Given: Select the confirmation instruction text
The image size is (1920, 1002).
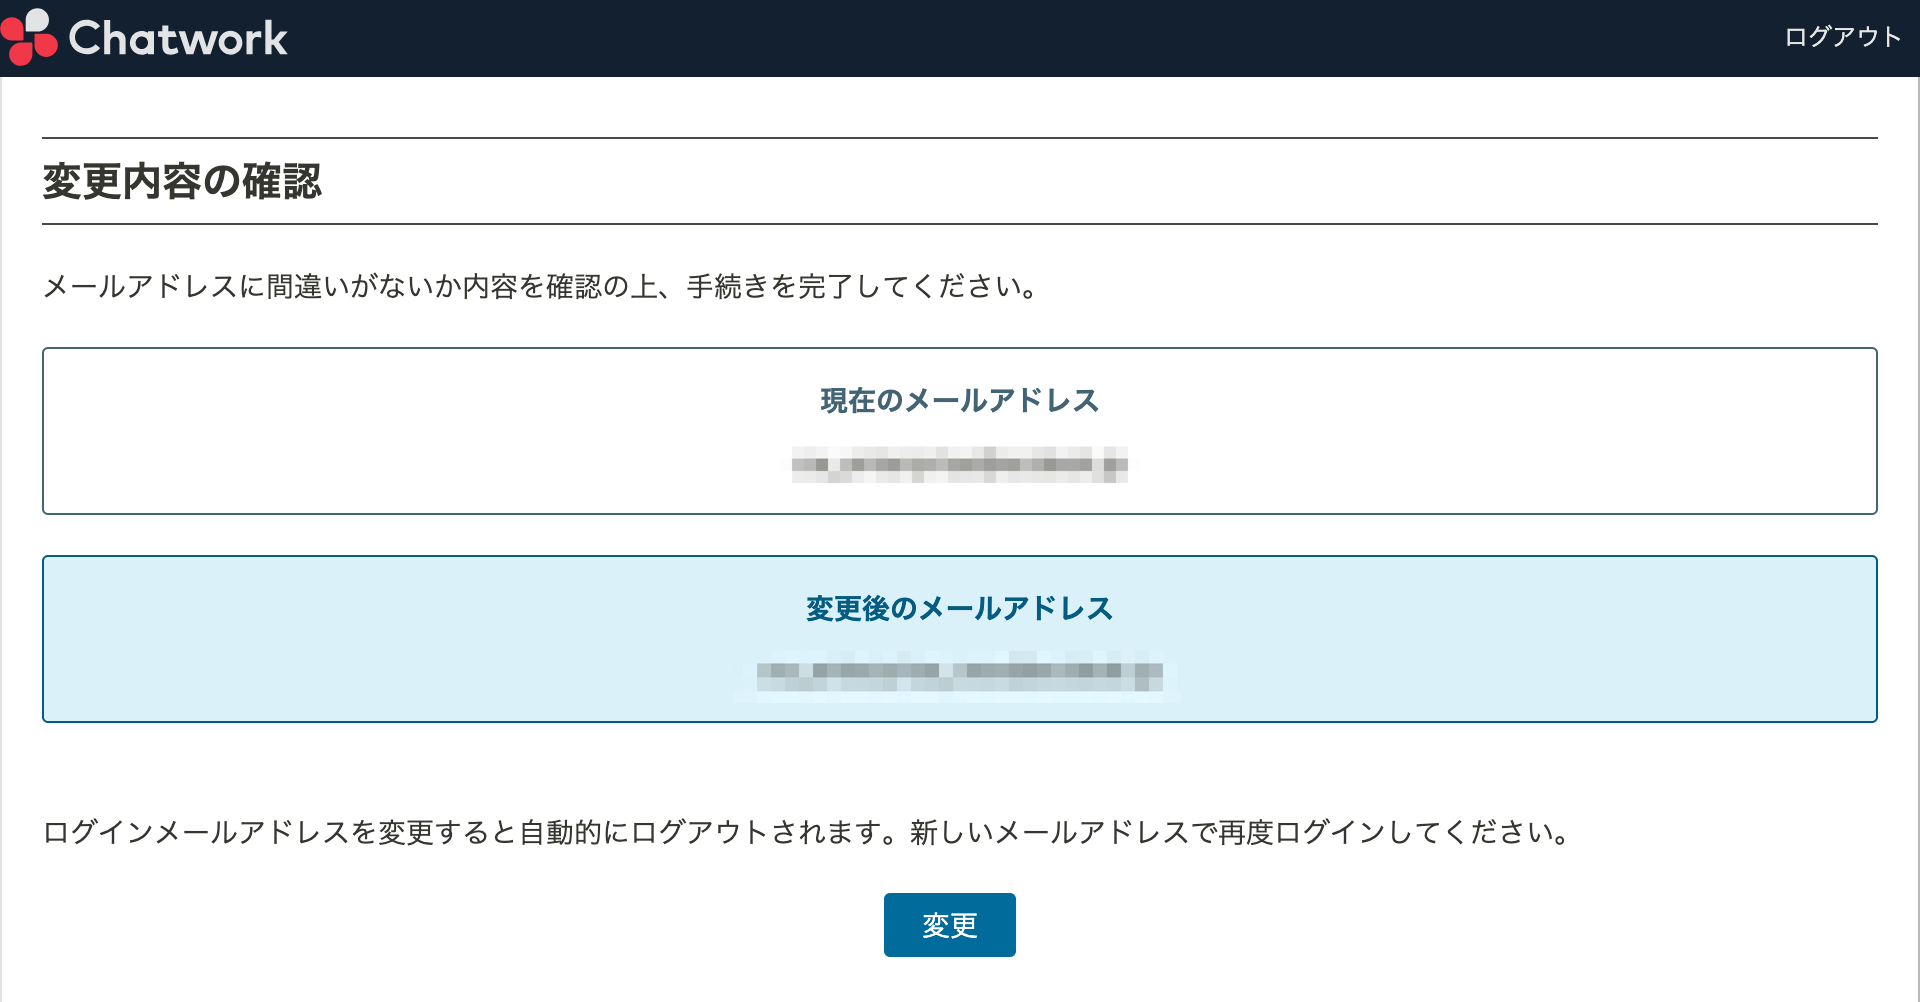Looking at the screenshot, I should [x=538, y=288].
